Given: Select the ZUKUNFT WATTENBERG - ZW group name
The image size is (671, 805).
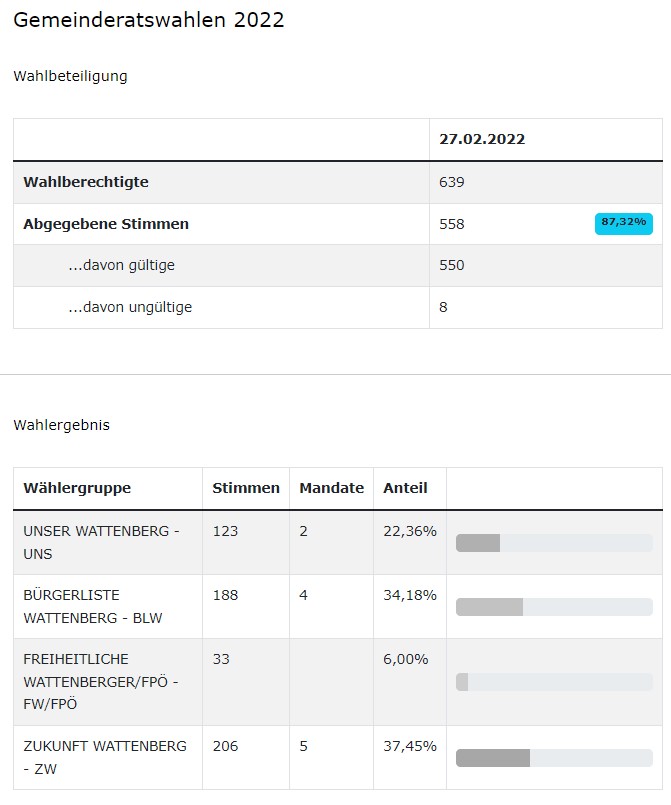Looking at the screenshot, I should [105, 757].
